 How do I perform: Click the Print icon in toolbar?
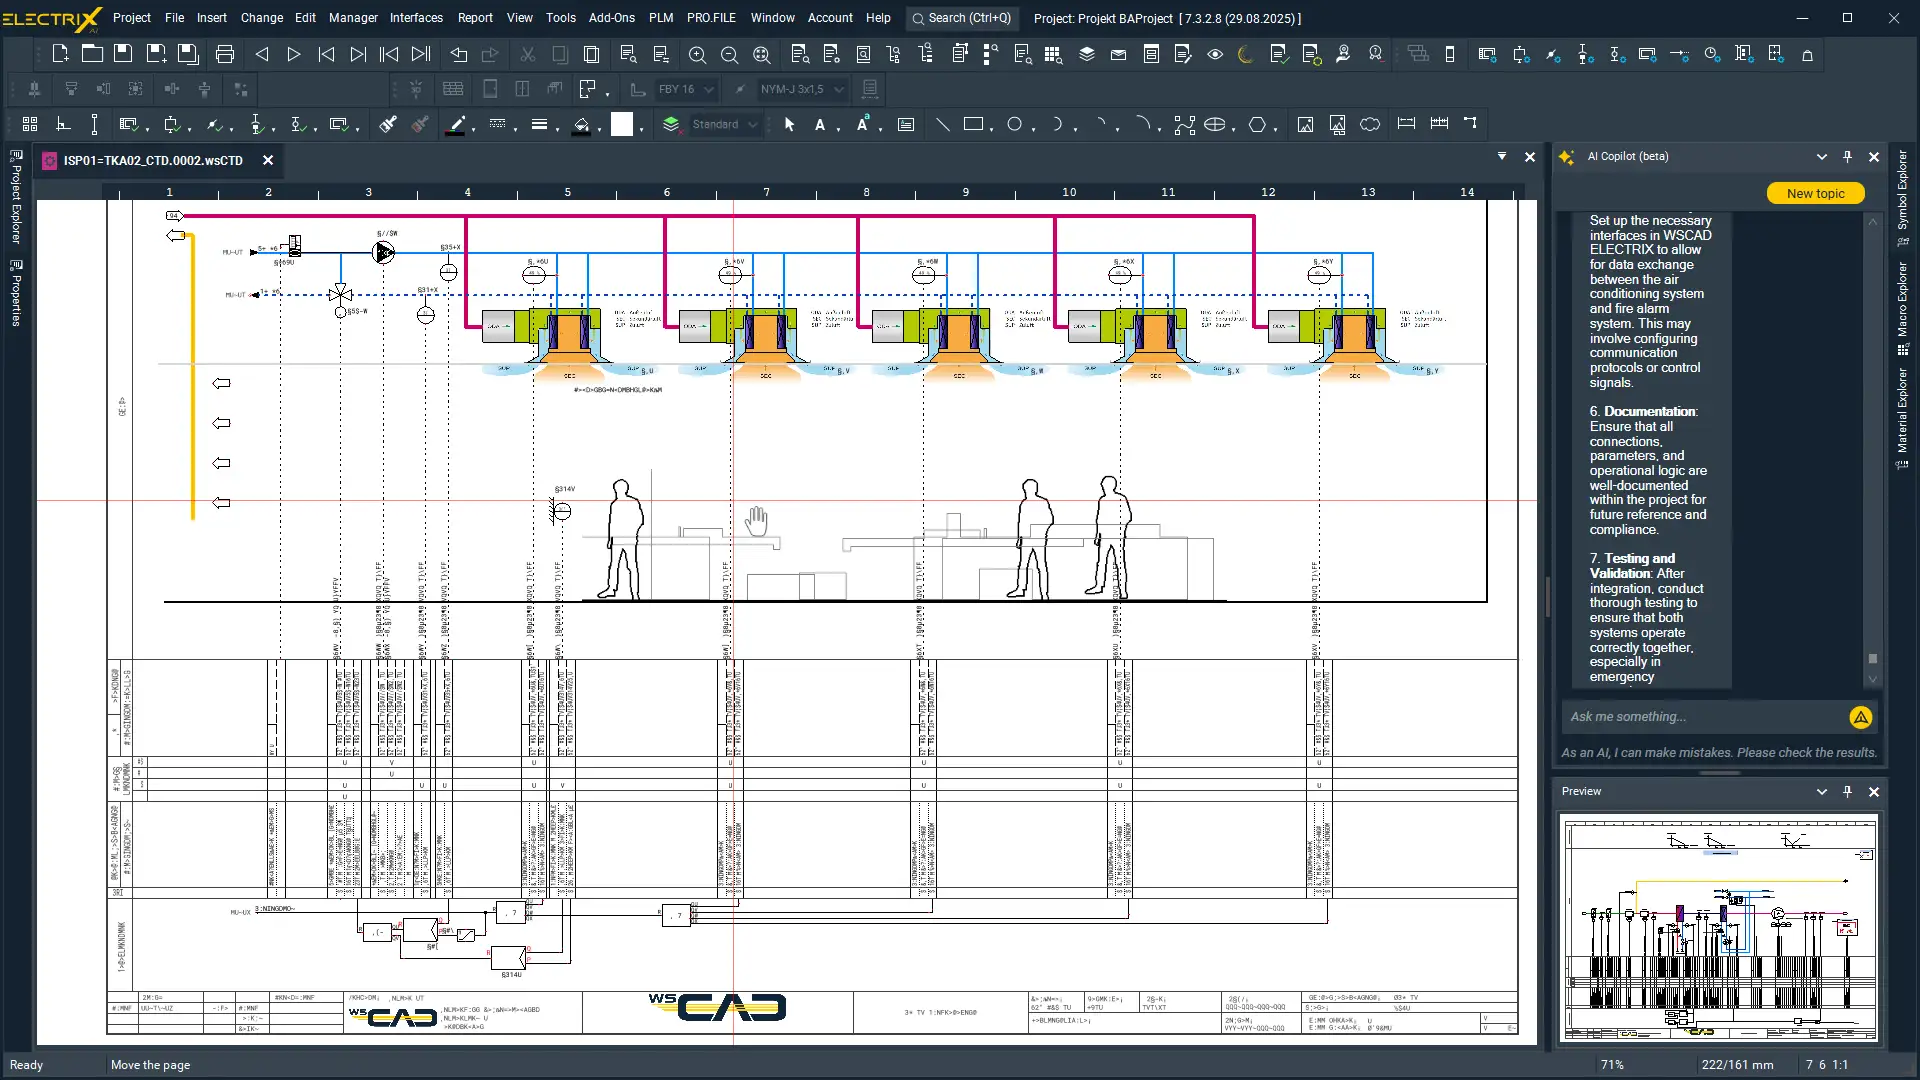click(x=225, y=55)
